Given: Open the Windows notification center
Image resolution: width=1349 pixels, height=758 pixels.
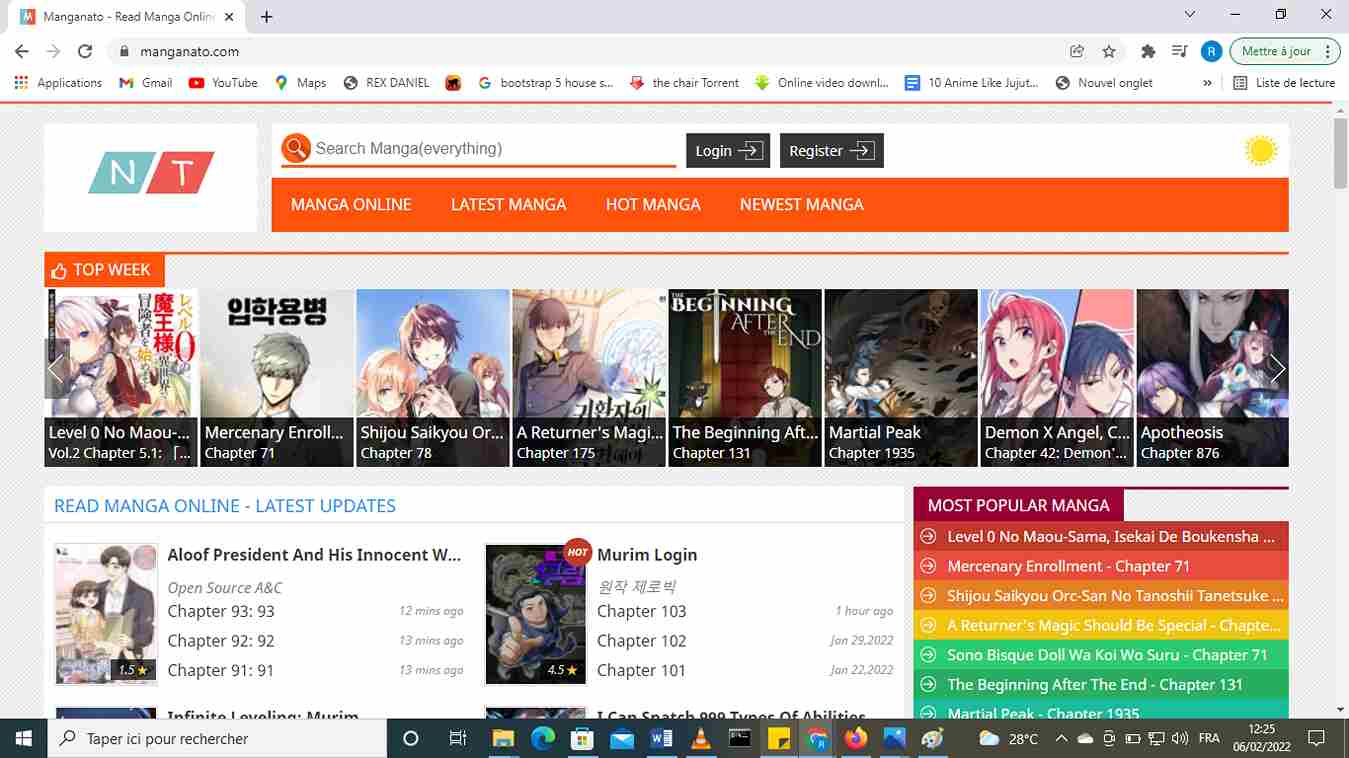Looking at the screenshot, I should click(1317, 739).
